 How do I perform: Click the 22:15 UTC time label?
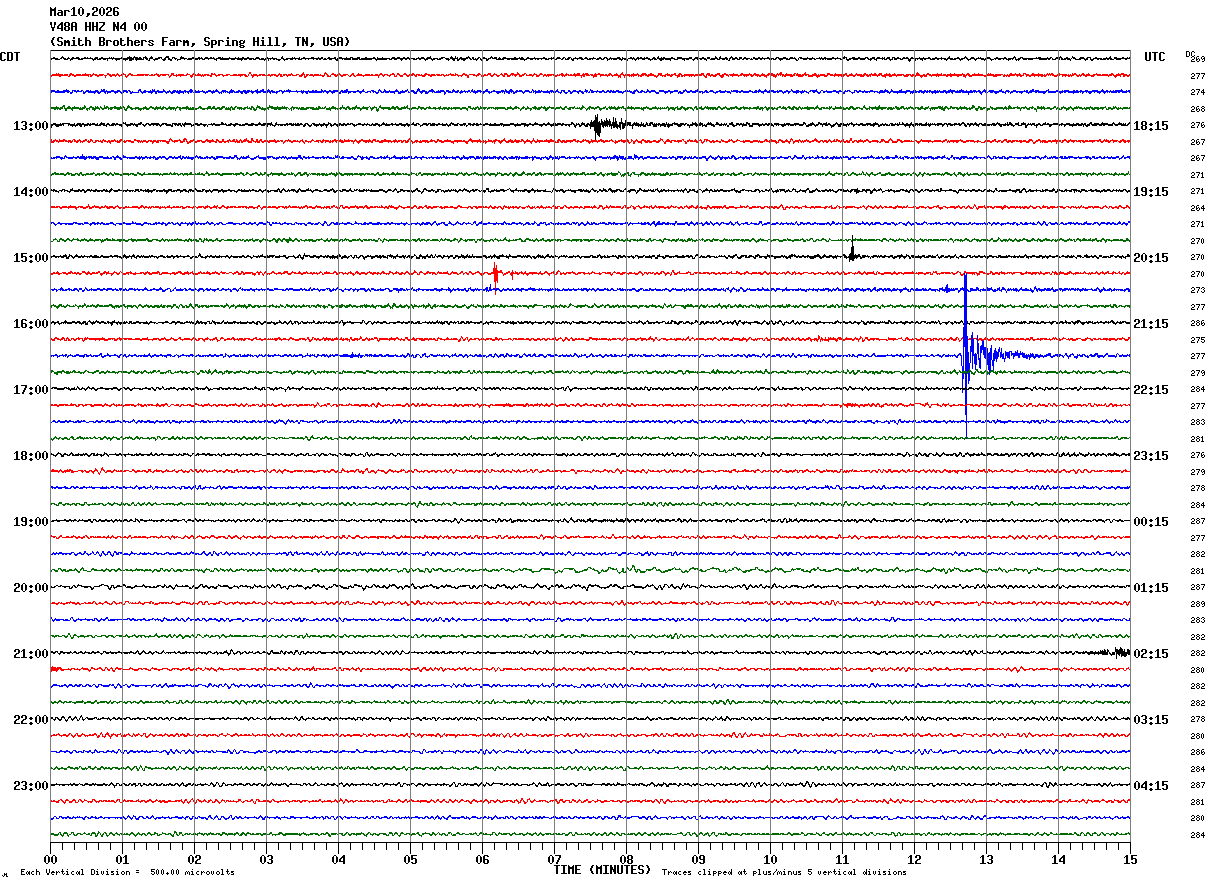pyautogui.click(x=1151, y=390)
